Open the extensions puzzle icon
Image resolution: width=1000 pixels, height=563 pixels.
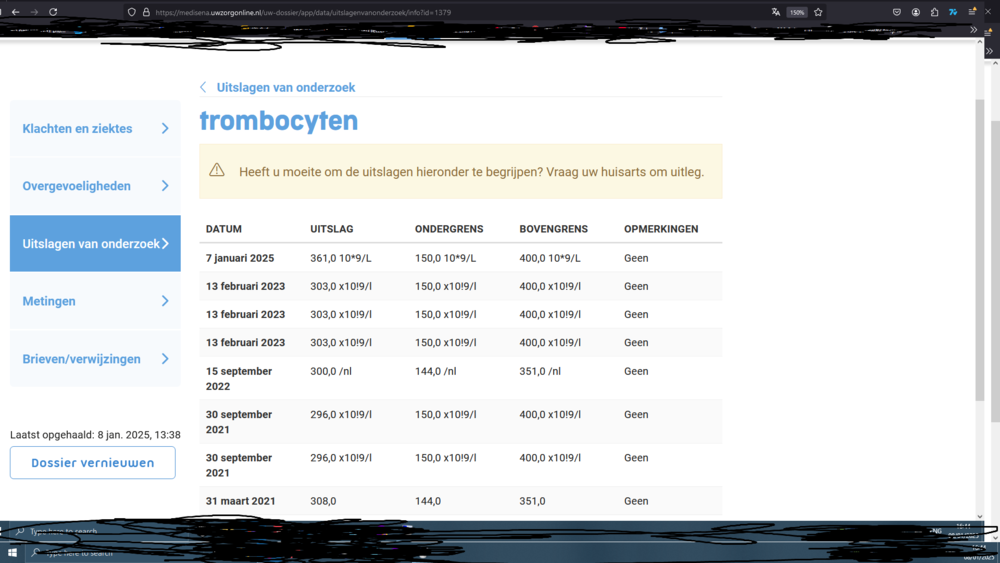[x=934, y=12]
